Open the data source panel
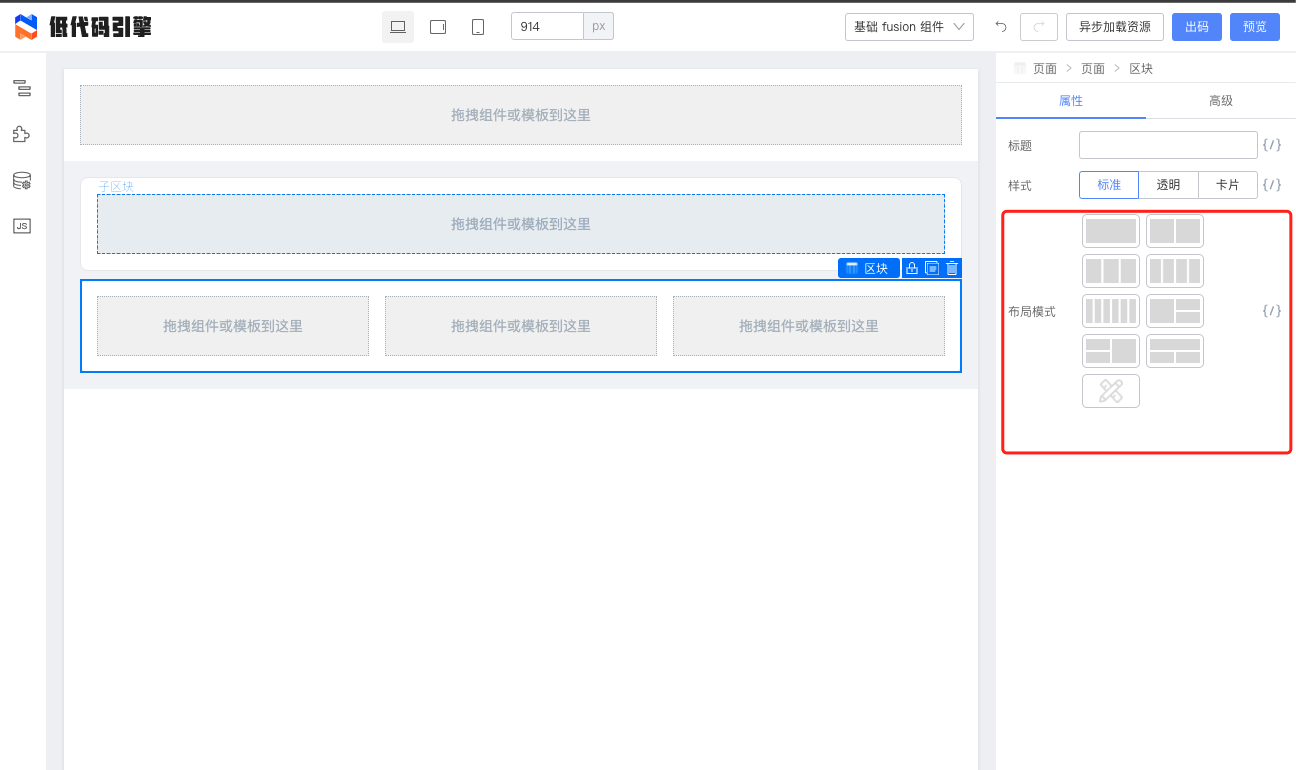The height and width of the screenshot is (770, 1296). 21,180
